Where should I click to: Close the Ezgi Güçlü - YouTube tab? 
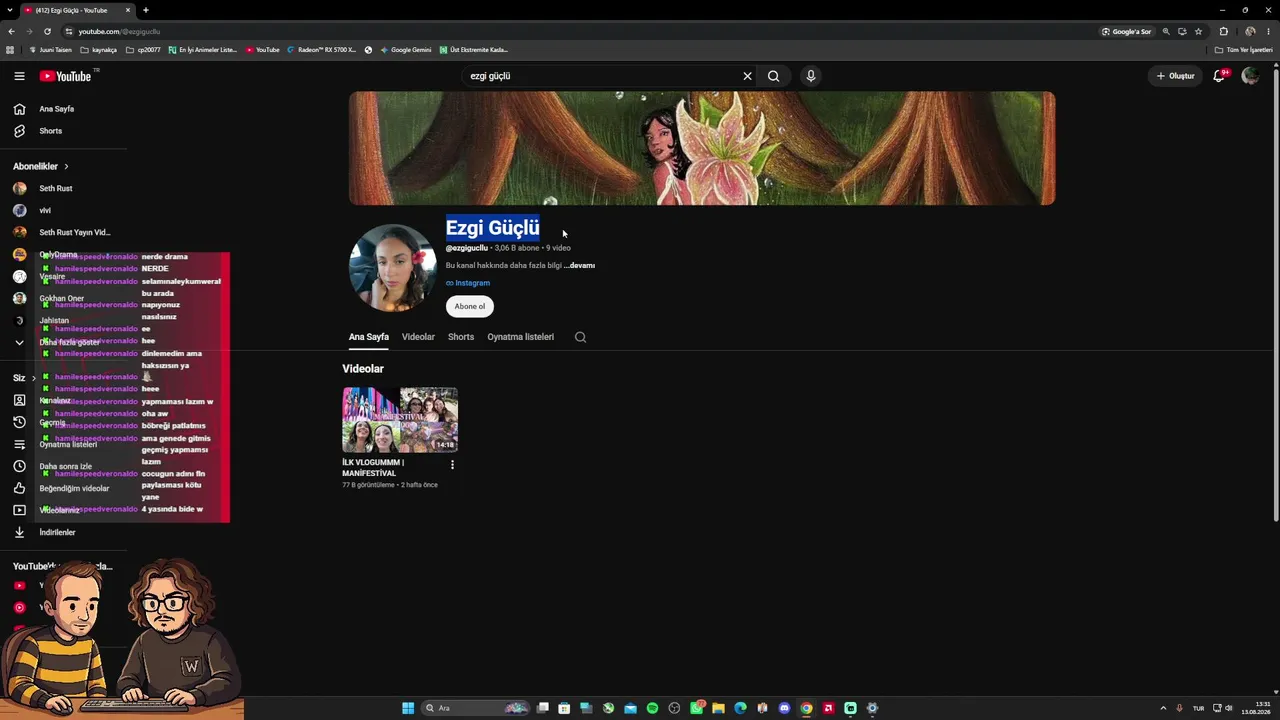point(128,10)
